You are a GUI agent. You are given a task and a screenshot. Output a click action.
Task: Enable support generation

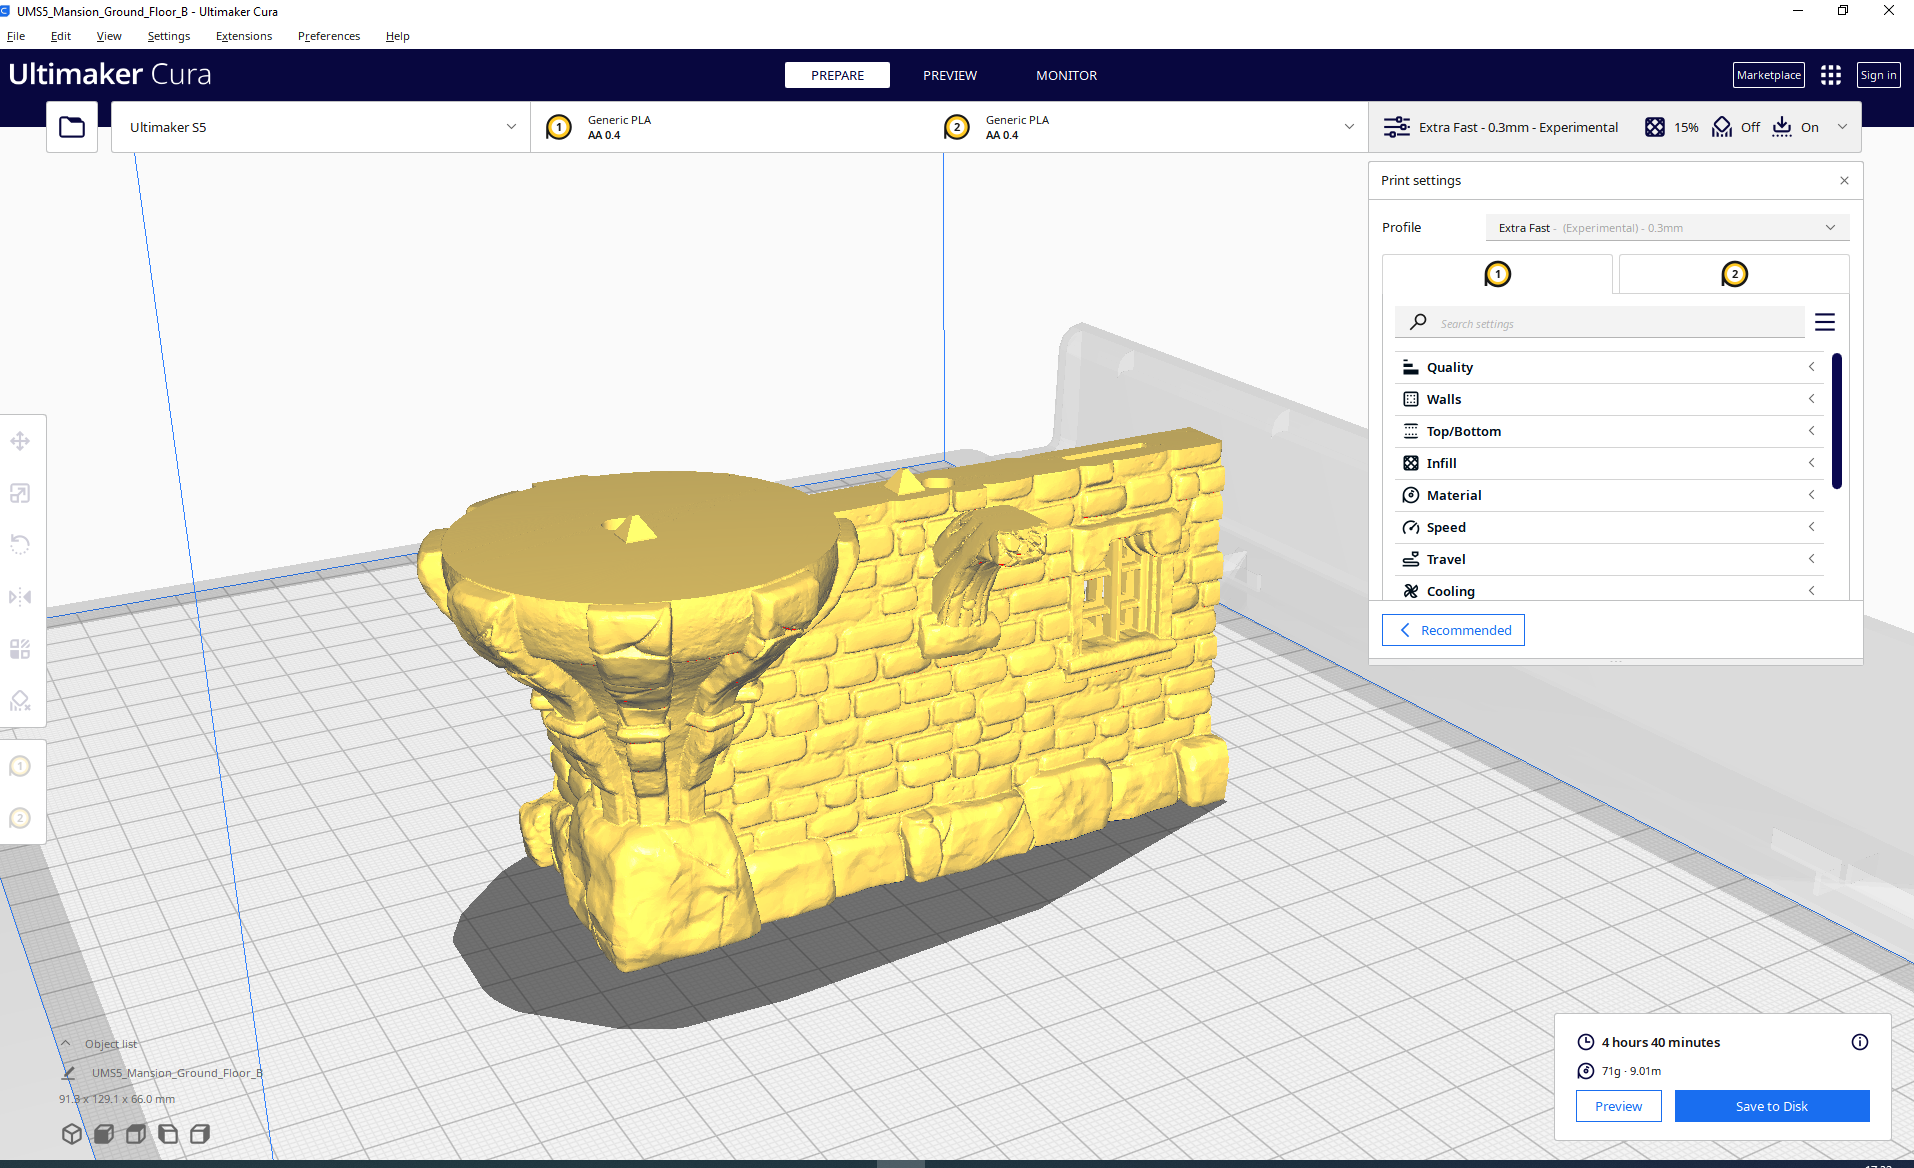[1737, 127]
